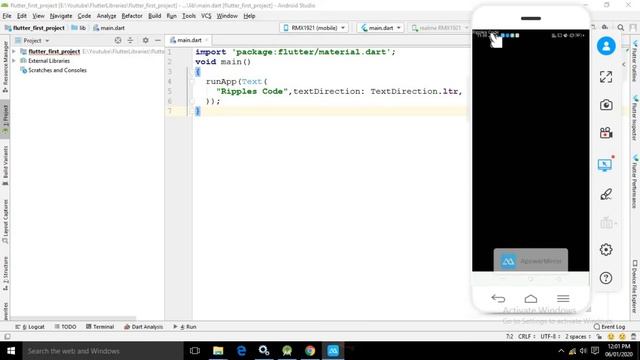
Task: Open Microsoft Edge from taskbar
Action: pyautogui.click(x=241, y=351)
